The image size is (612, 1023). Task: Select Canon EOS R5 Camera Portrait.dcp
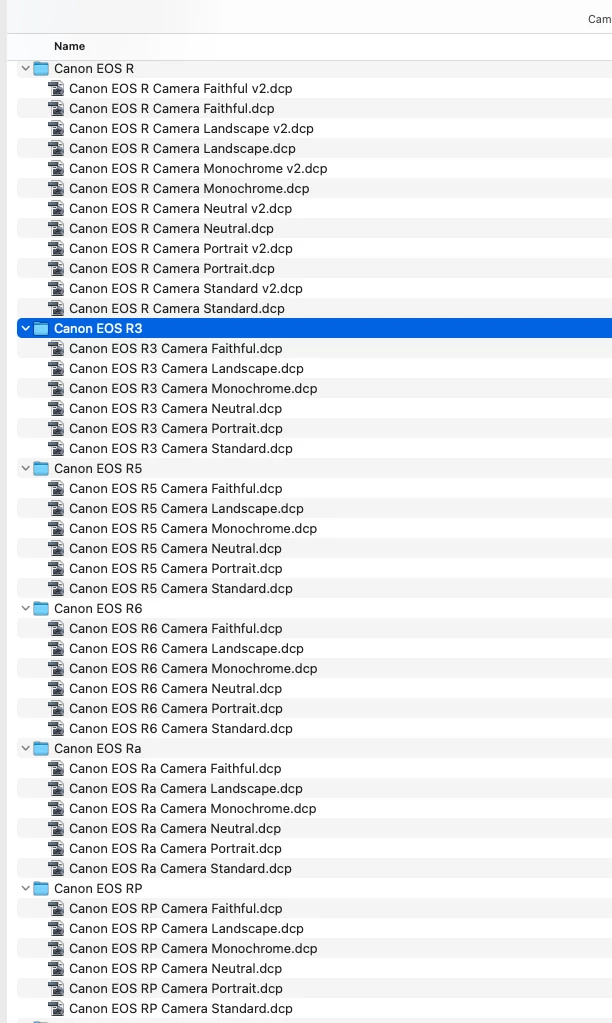coord(176,568)
